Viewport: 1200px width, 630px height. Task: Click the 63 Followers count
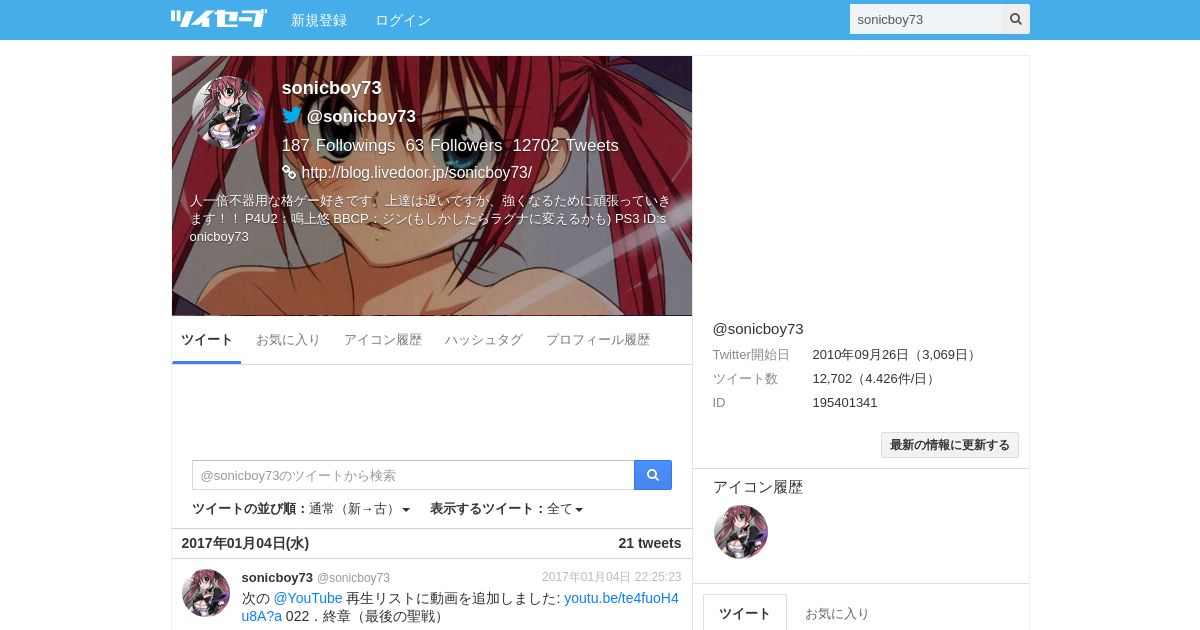coord(454,145)
